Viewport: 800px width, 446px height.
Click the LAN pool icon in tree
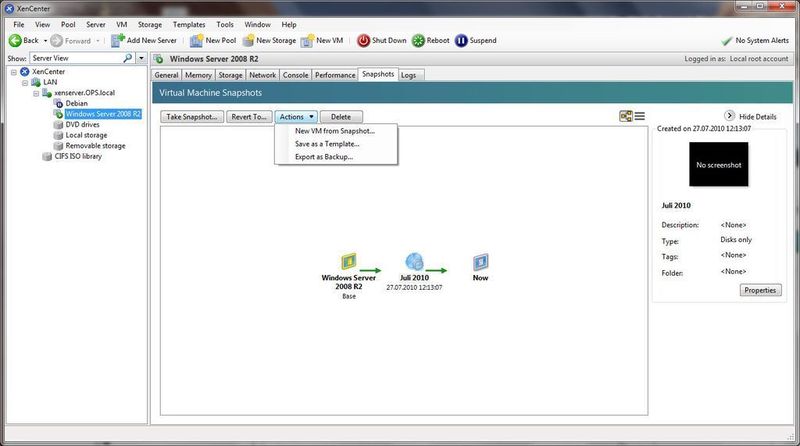36,82
